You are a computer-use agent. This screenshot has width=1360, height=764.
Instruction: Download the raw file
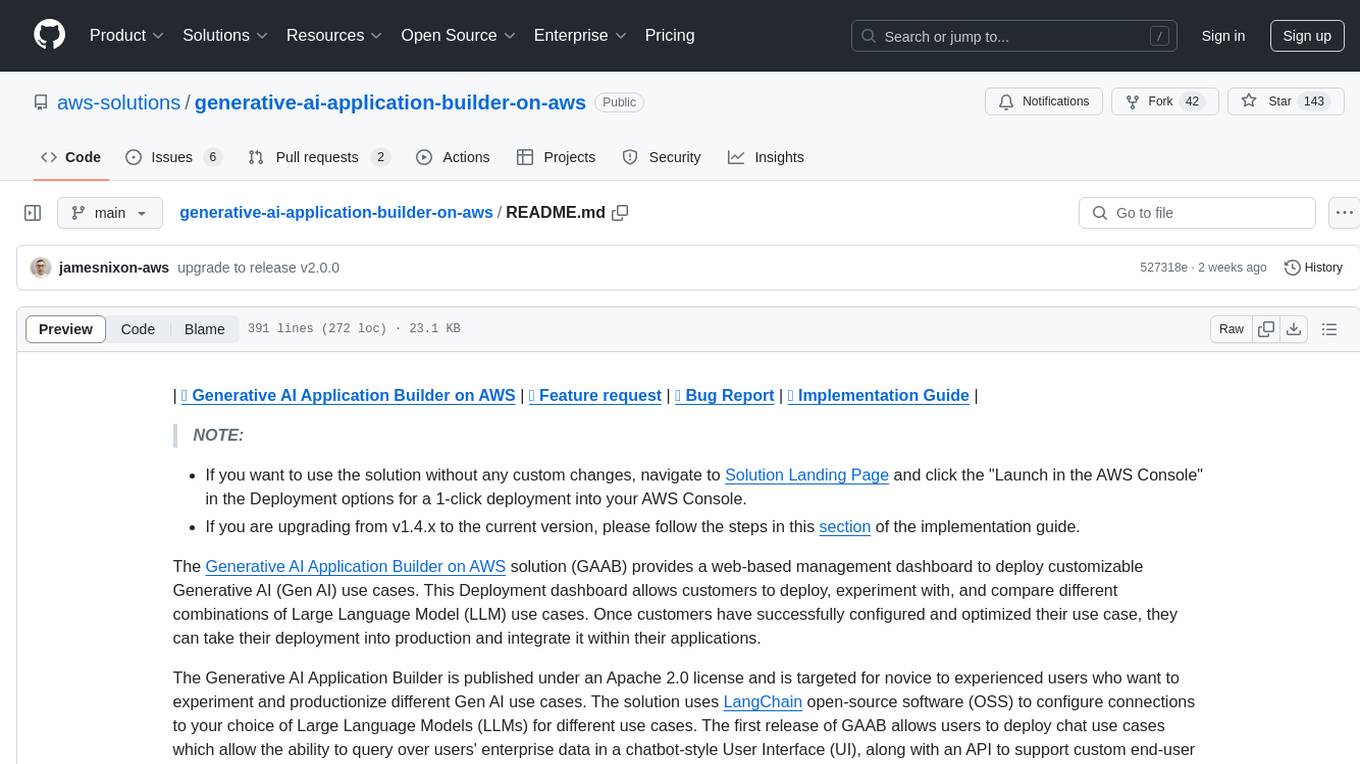(1294, 329)
